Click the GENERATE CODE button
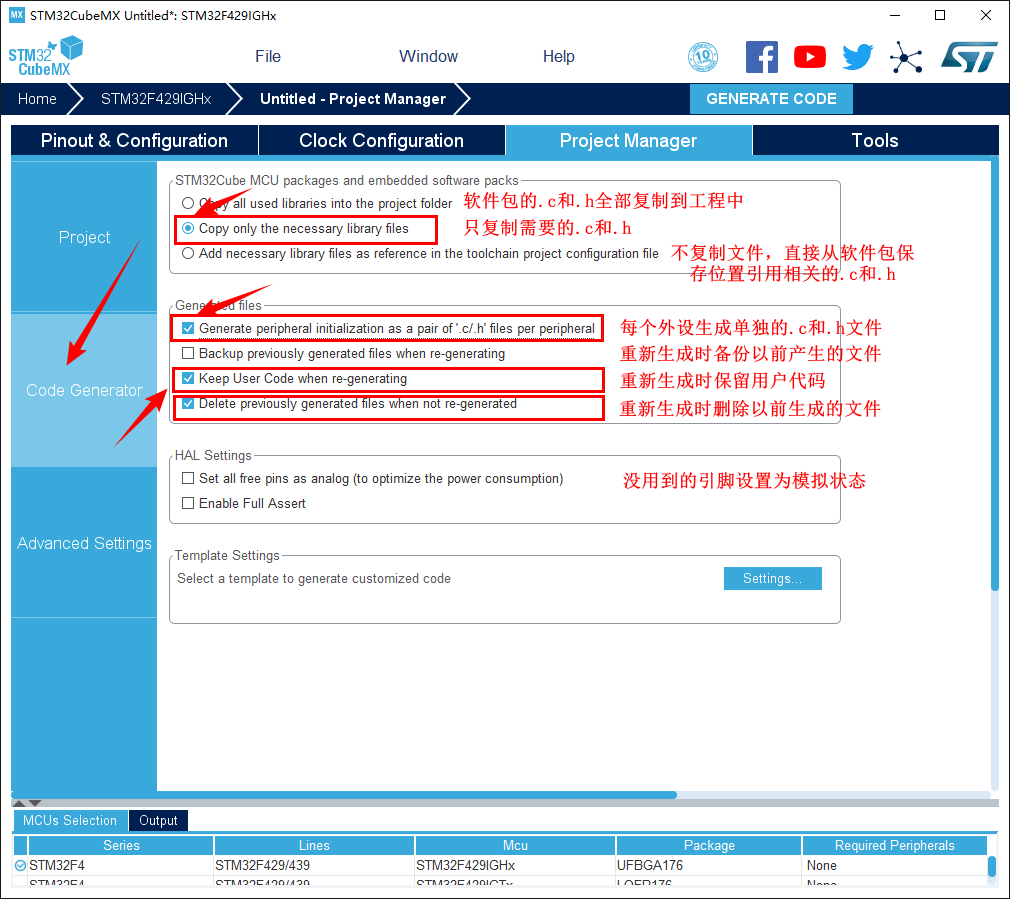 click(771, 99)
